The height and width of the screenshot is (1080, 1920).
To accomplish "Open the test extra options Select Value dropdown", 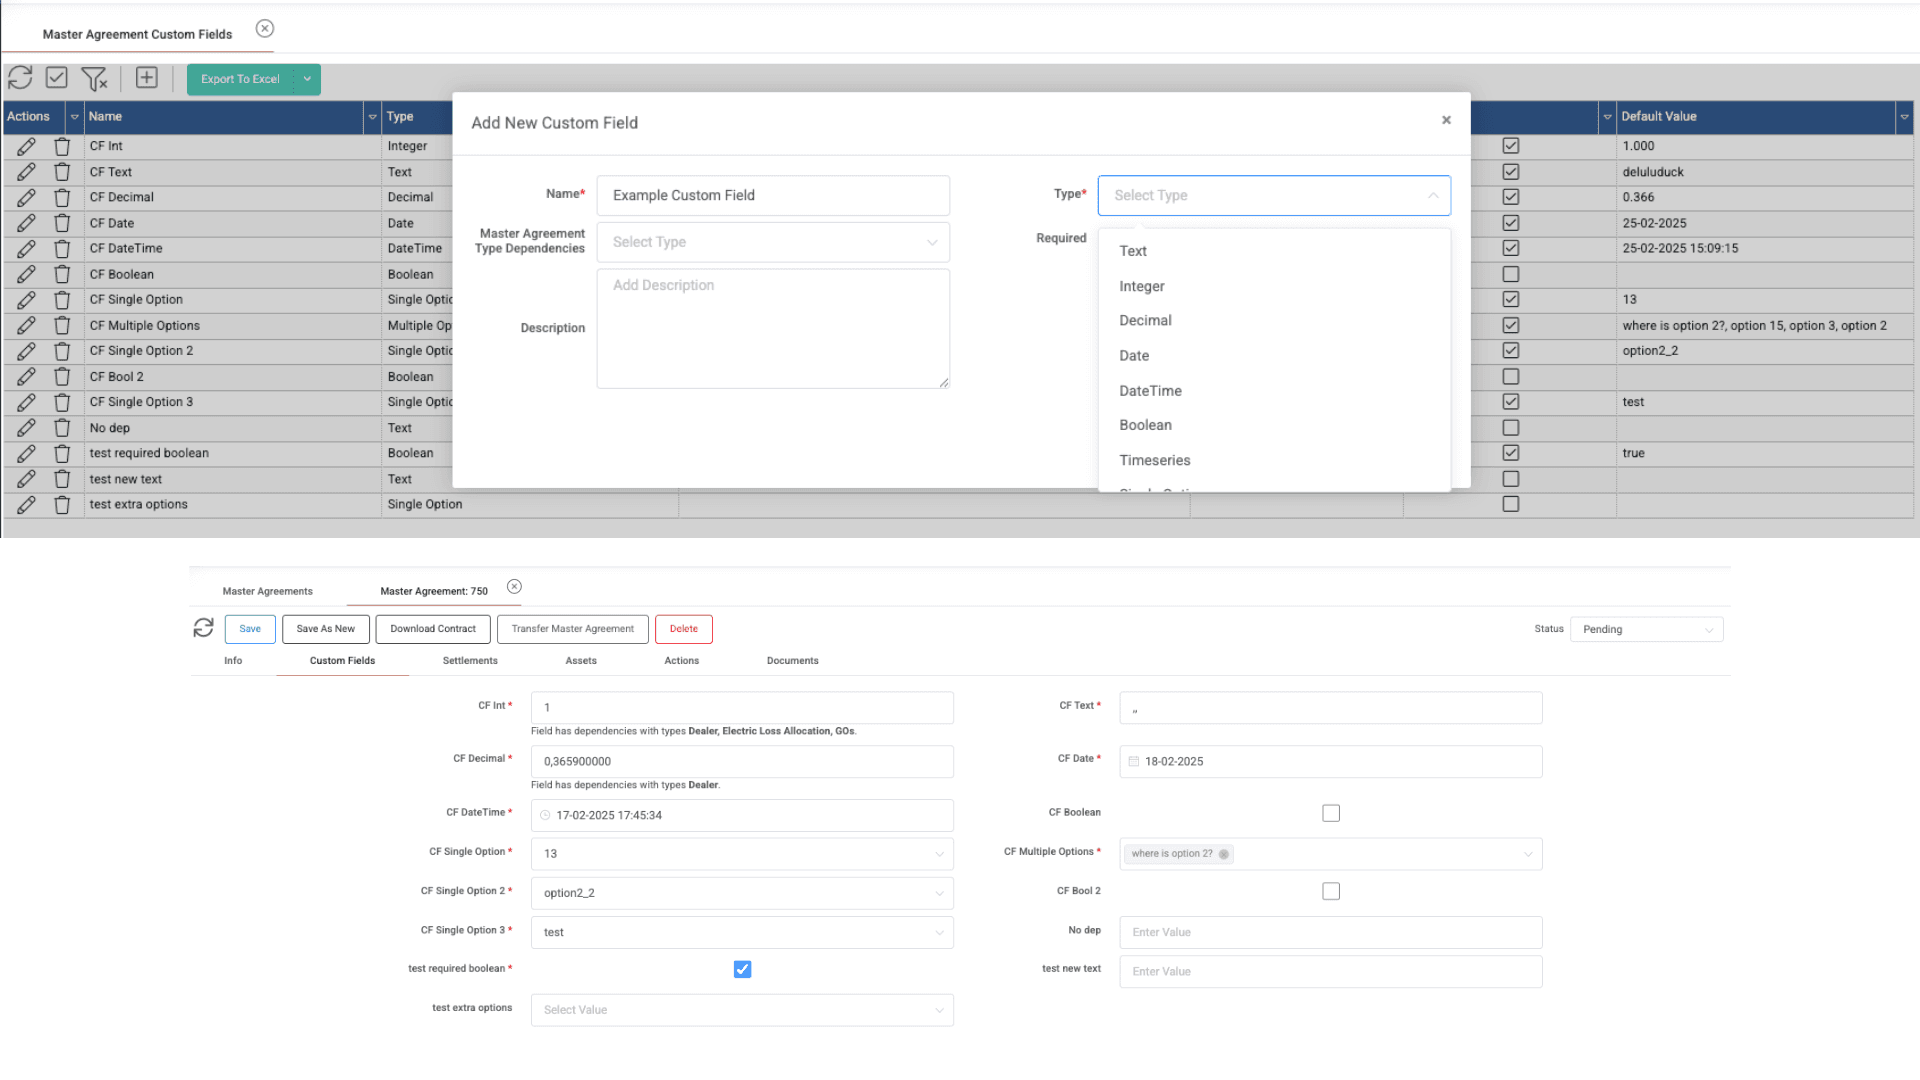I will tap(742, 1010).
